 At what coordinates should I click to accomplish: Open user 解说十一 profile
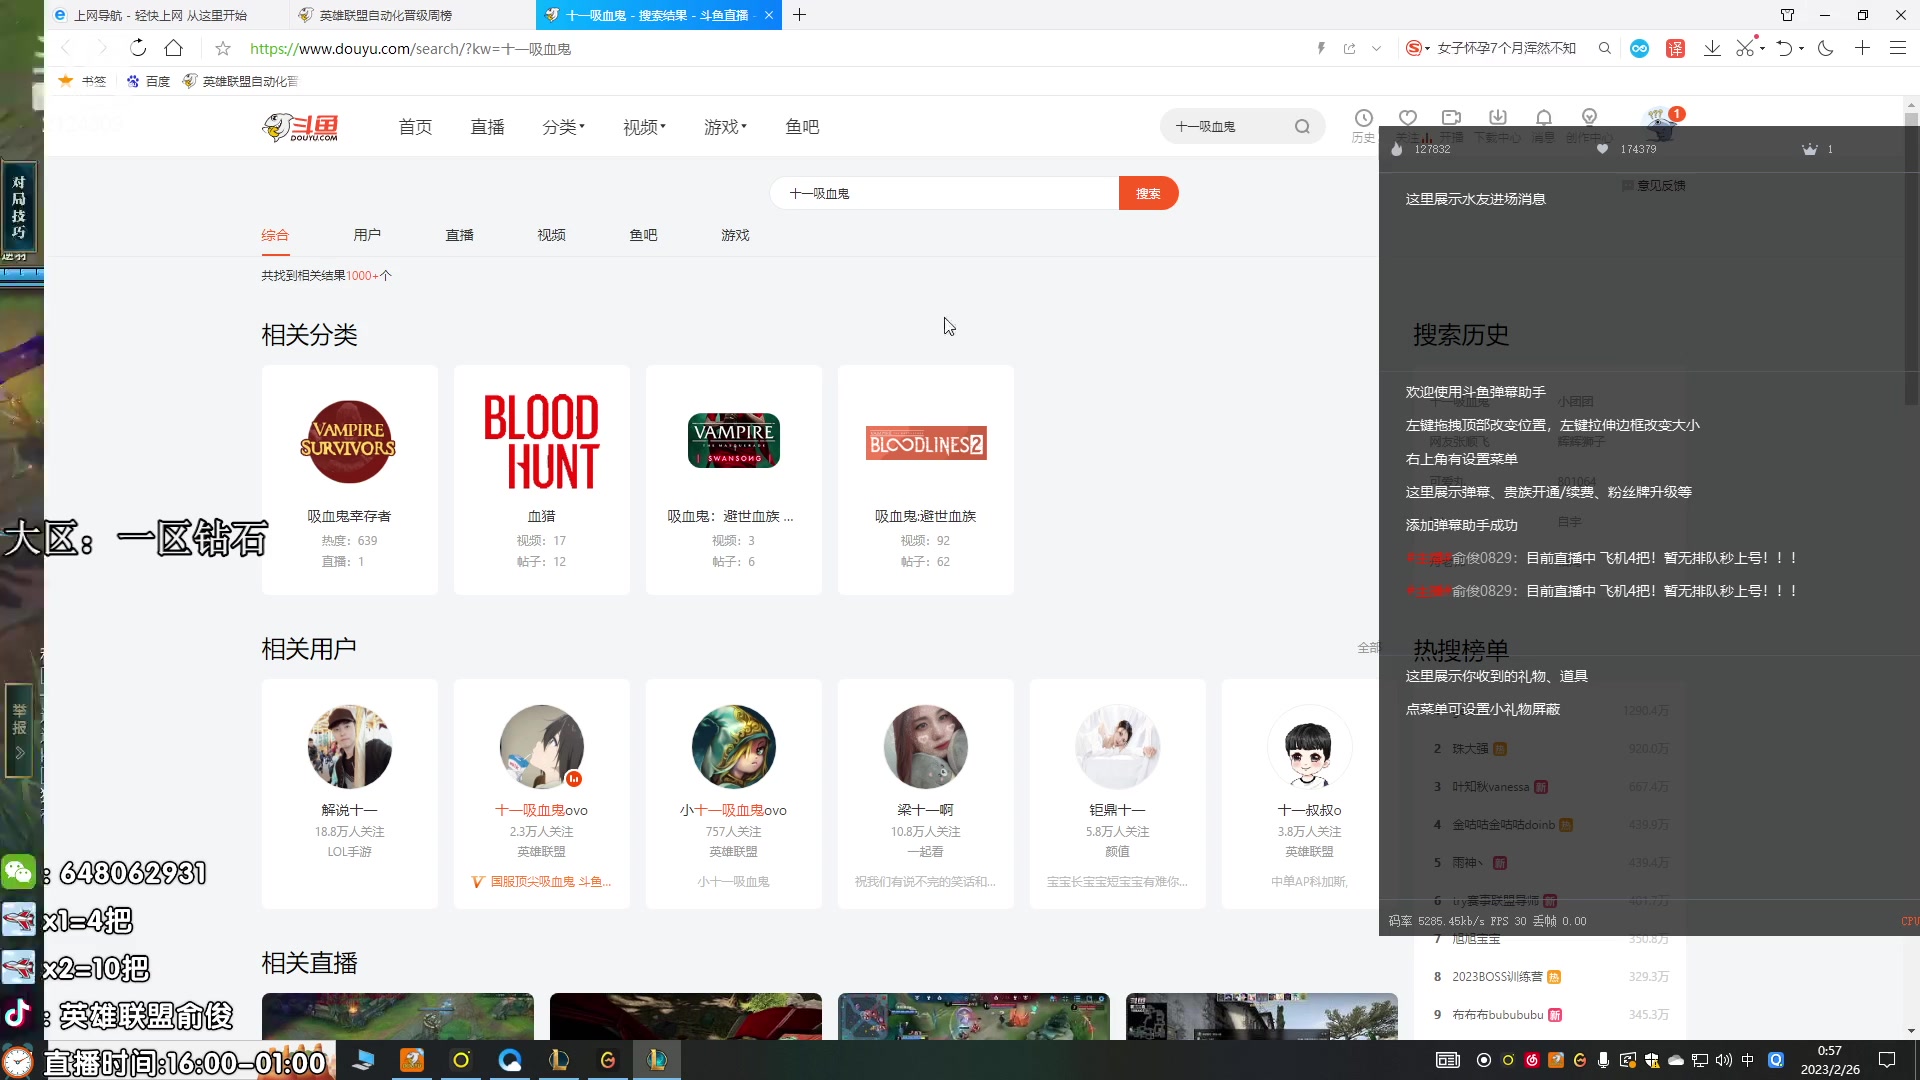click(x=349, y=794)
